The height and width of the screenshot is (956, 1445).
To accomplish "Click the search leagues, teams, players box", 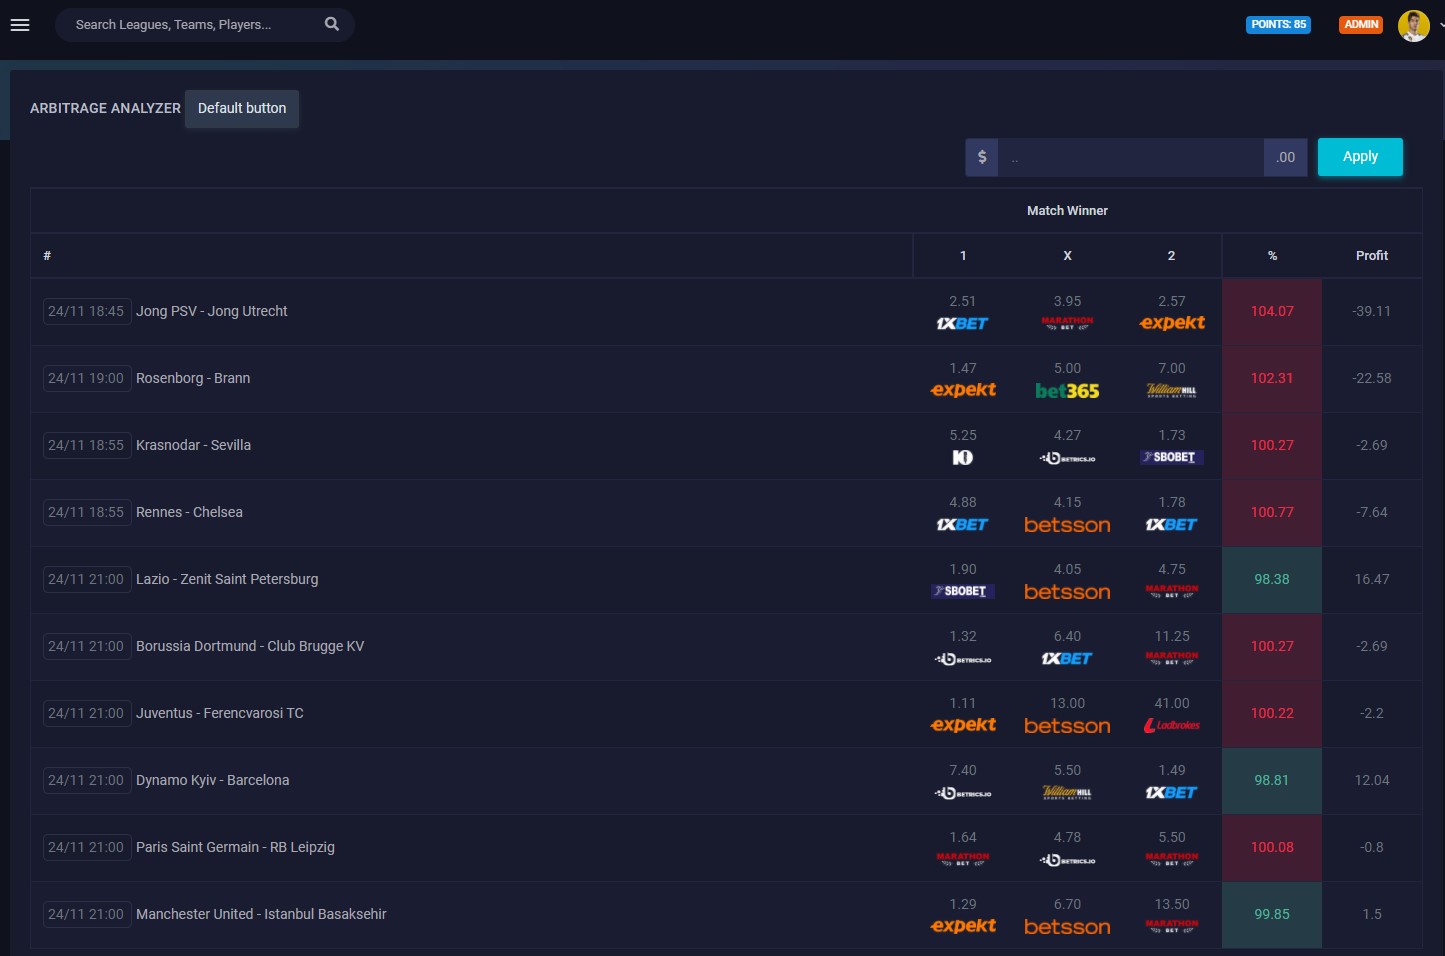I will coord(195,25).
